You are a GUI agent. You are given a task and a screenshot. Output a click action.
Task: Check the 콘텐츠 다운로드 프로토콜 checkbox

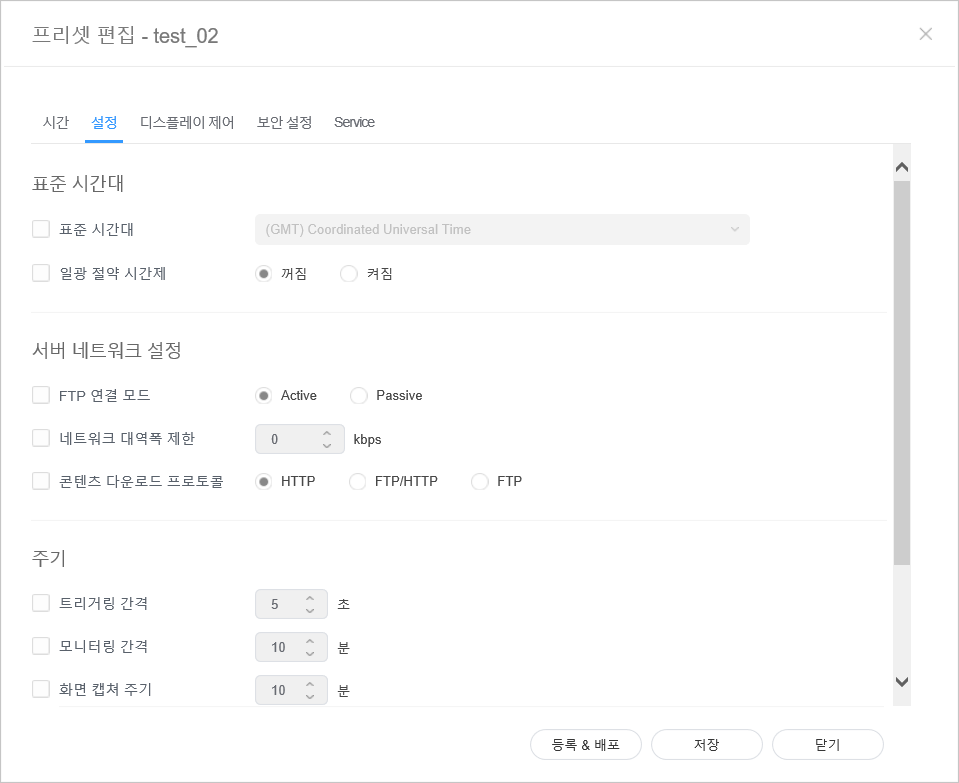[41, 481]
